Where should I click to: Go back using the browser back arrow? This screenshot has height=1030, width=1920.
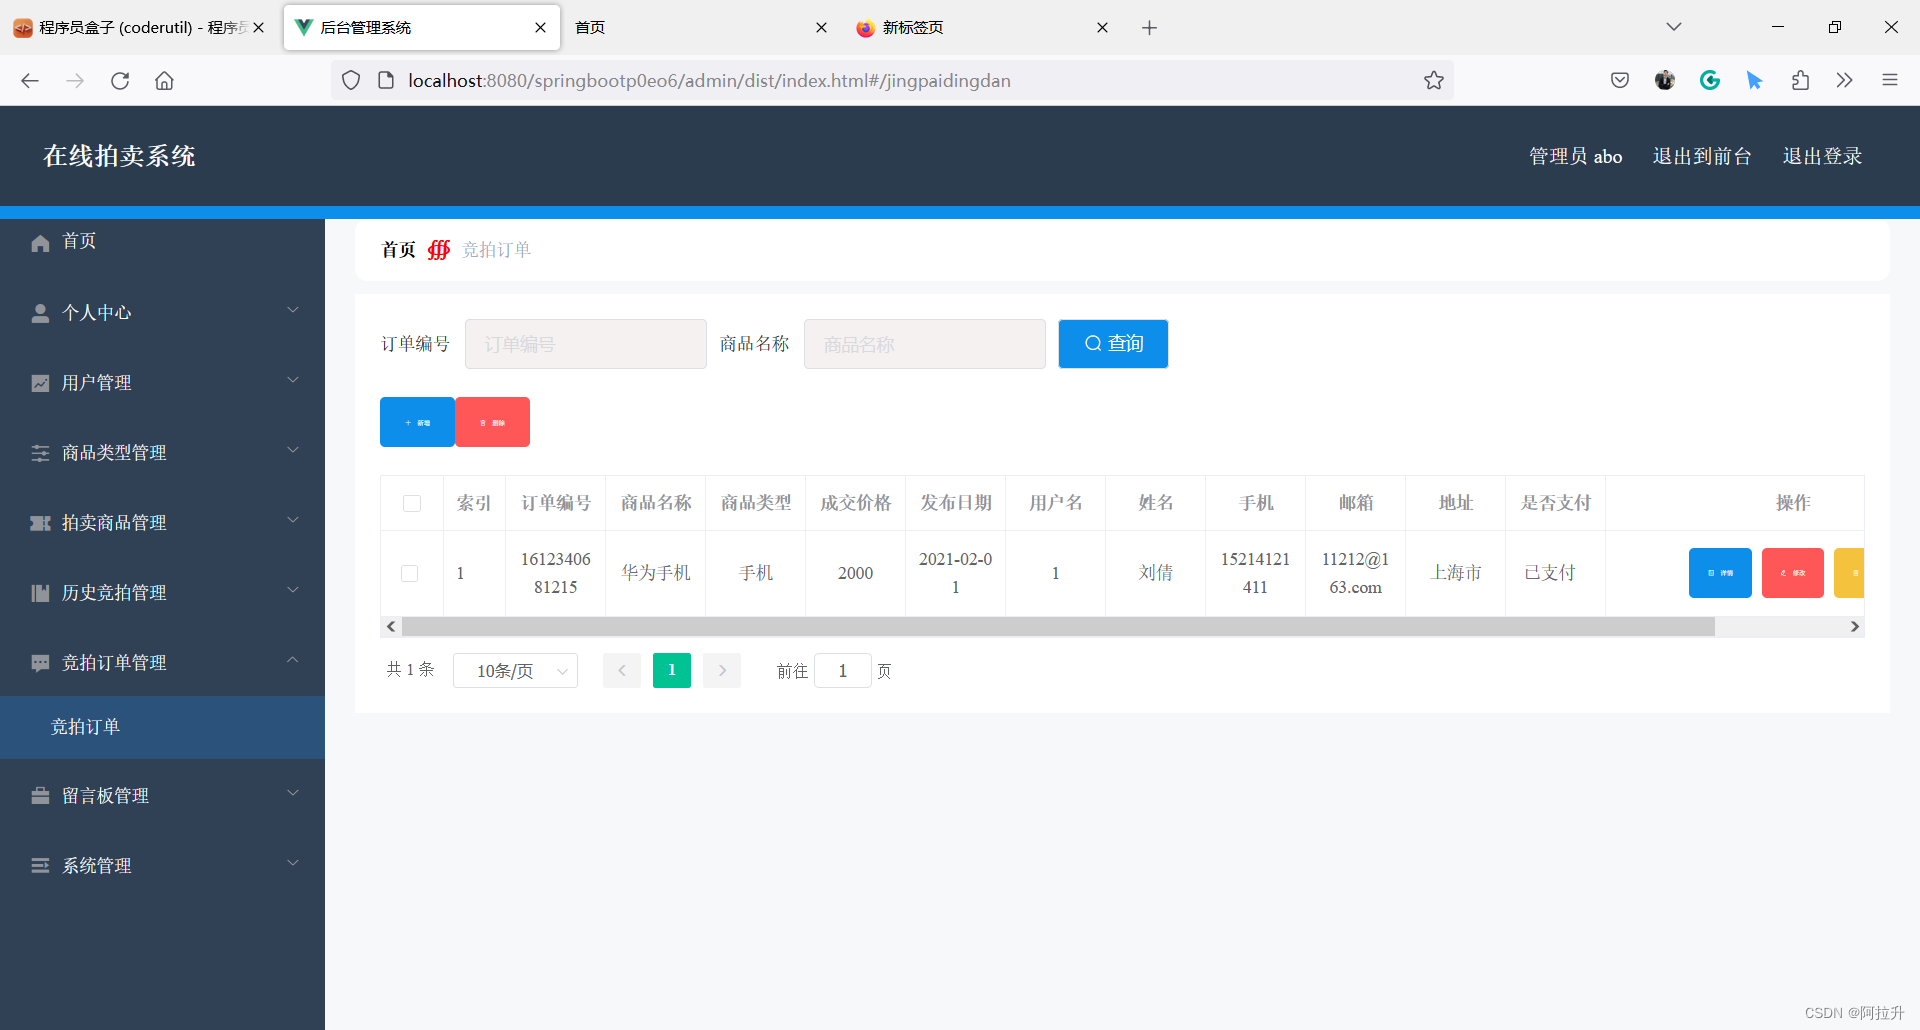30,81
